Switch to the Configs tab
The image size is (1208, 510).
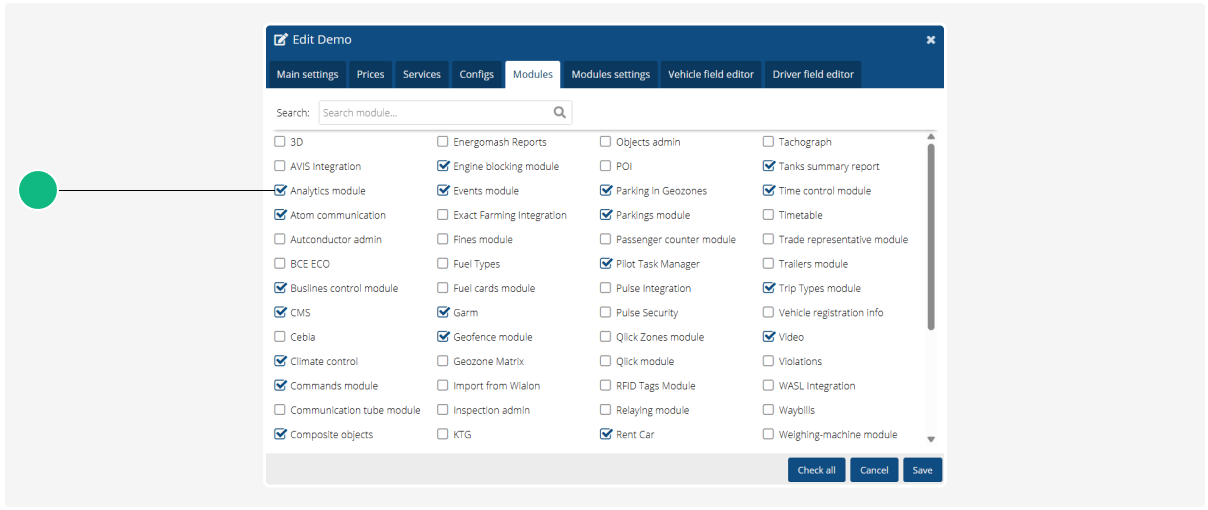[477, 74]
